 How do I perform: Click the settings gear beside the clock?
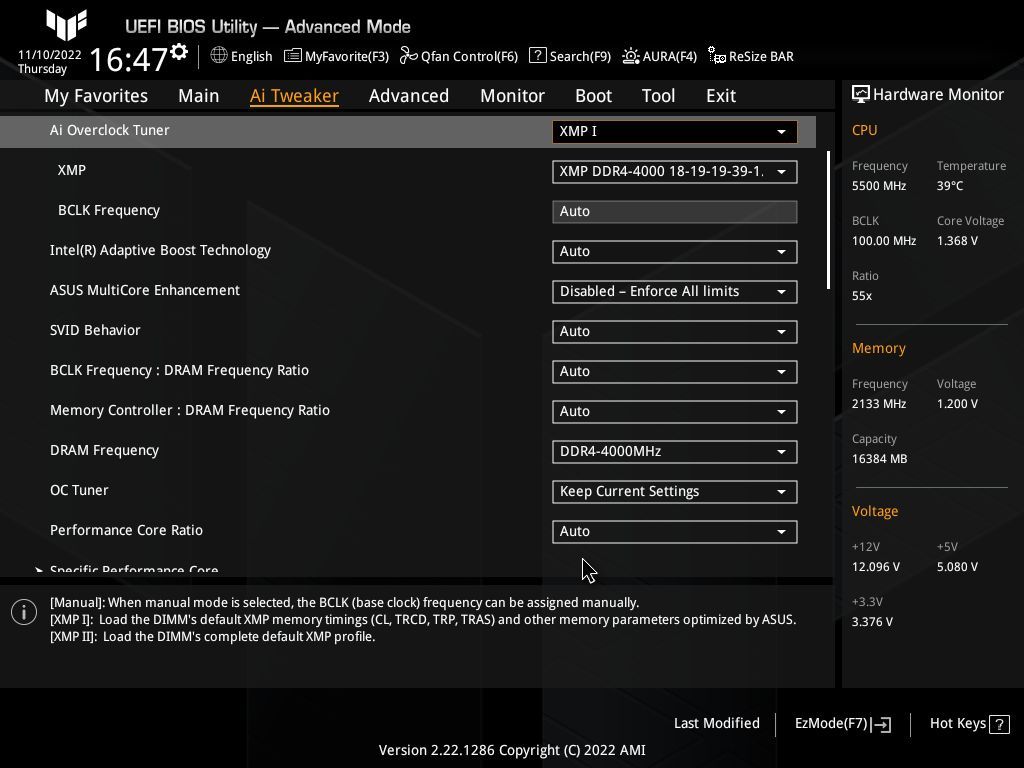pyautogui.click(x=179, y=52)
